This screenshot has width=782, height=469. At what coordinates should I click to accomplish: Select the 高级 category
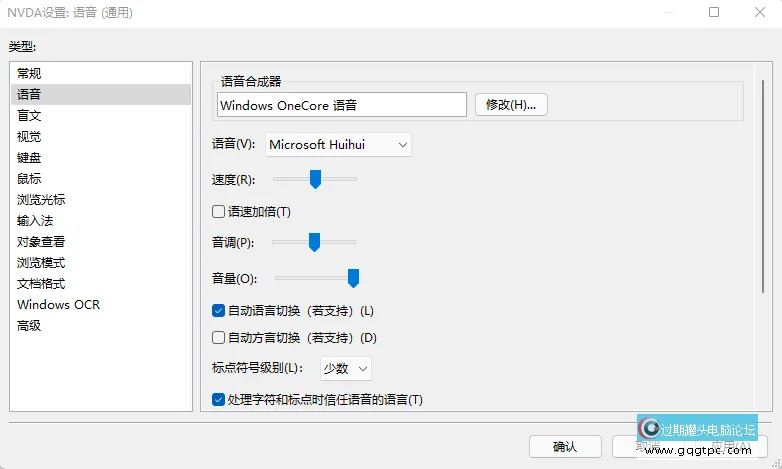coord(101,325)
